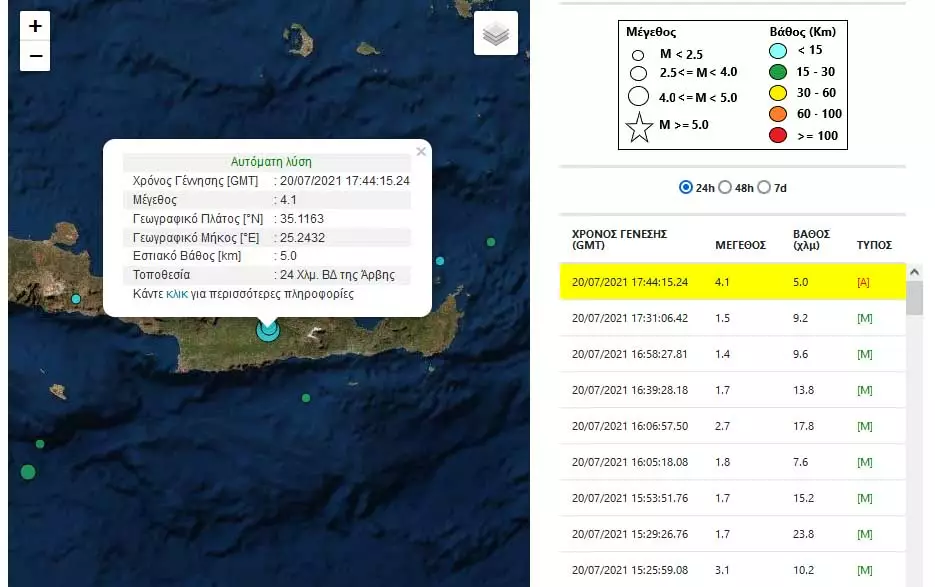Sort by ΧΡΟΝΟΣ ΓΕΝΕΣΗΣ column header

click(x=619, y=239)
